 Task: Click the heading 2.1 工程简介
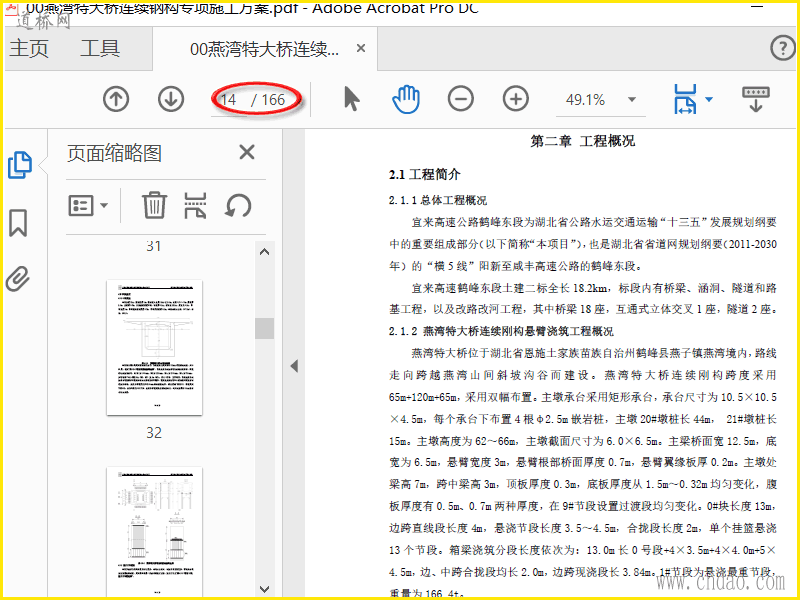click(x=424, y=174)
